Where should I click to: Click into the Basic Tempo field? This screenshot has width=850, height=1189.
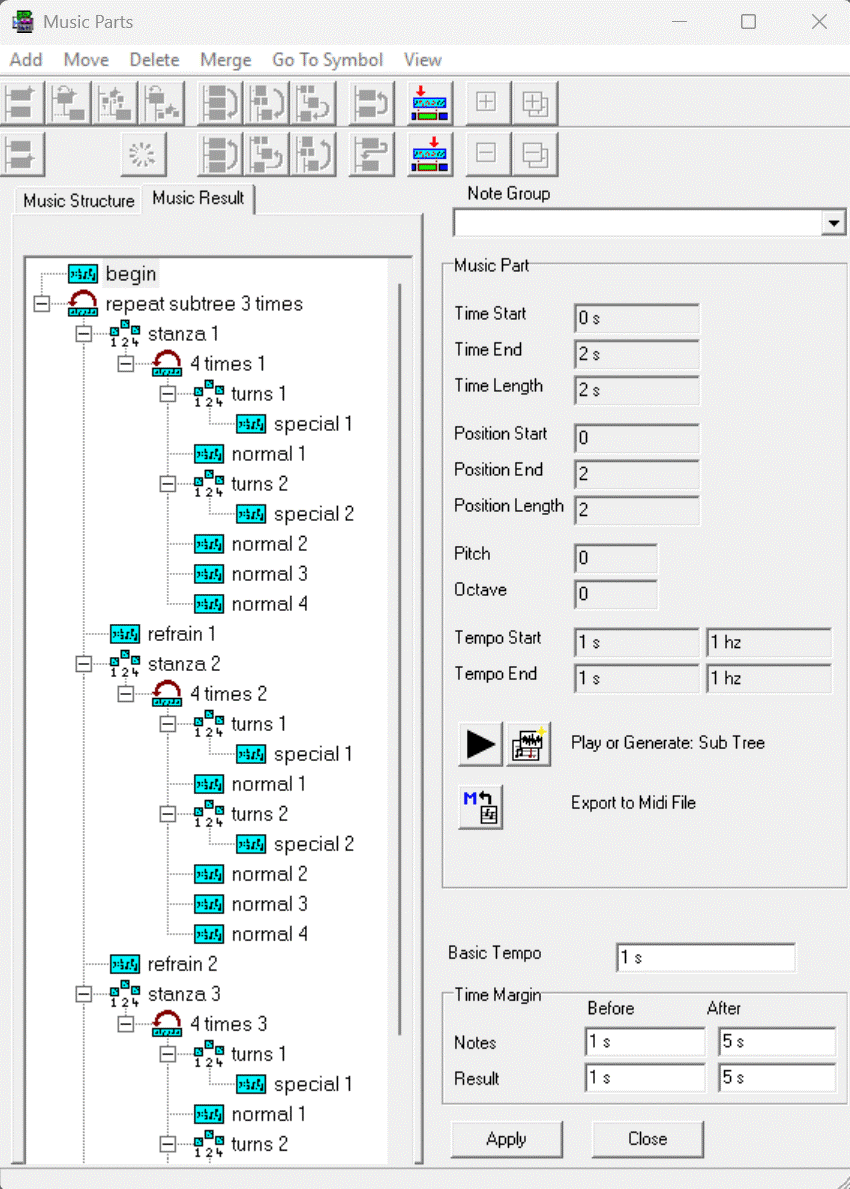click(x=705, y=958)
